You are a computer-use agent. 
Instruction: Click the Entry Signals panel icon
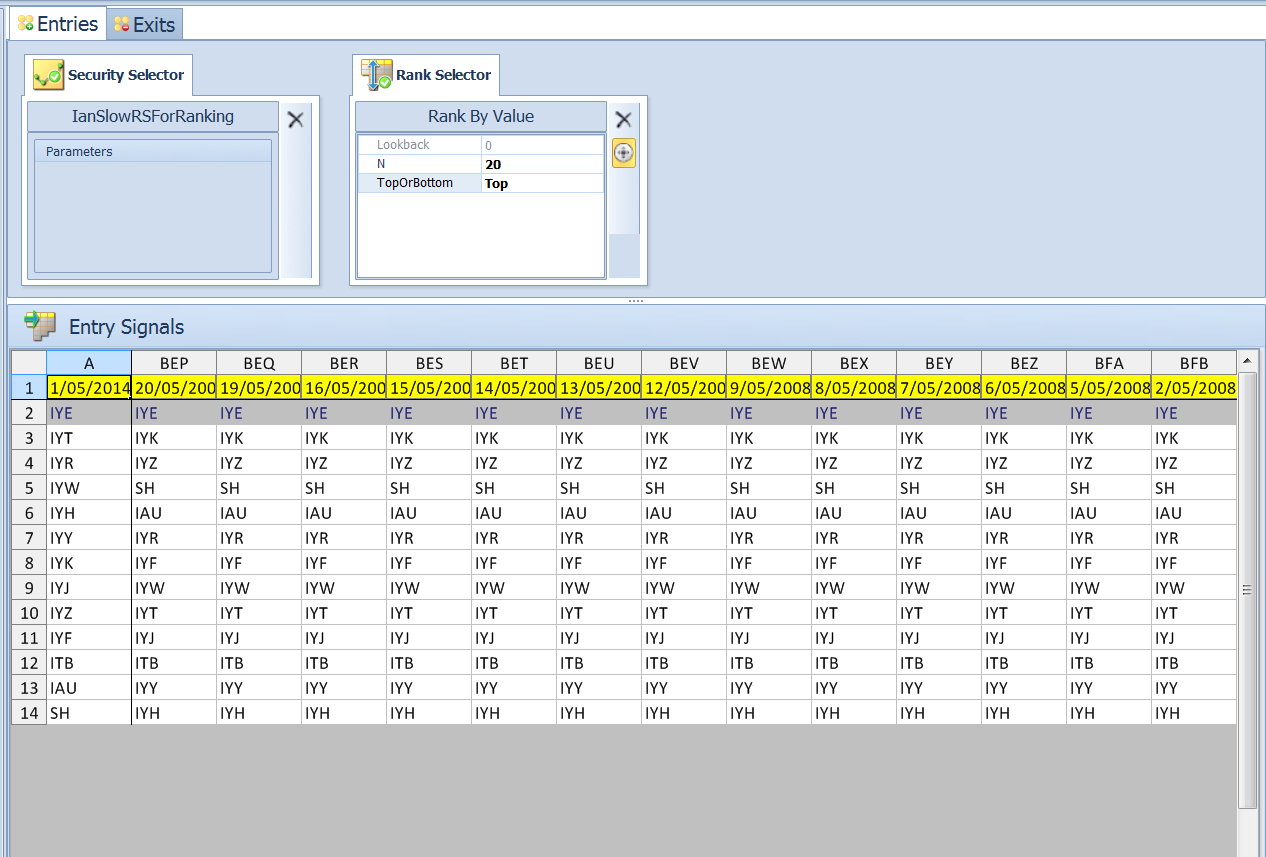tap(41, 326)
